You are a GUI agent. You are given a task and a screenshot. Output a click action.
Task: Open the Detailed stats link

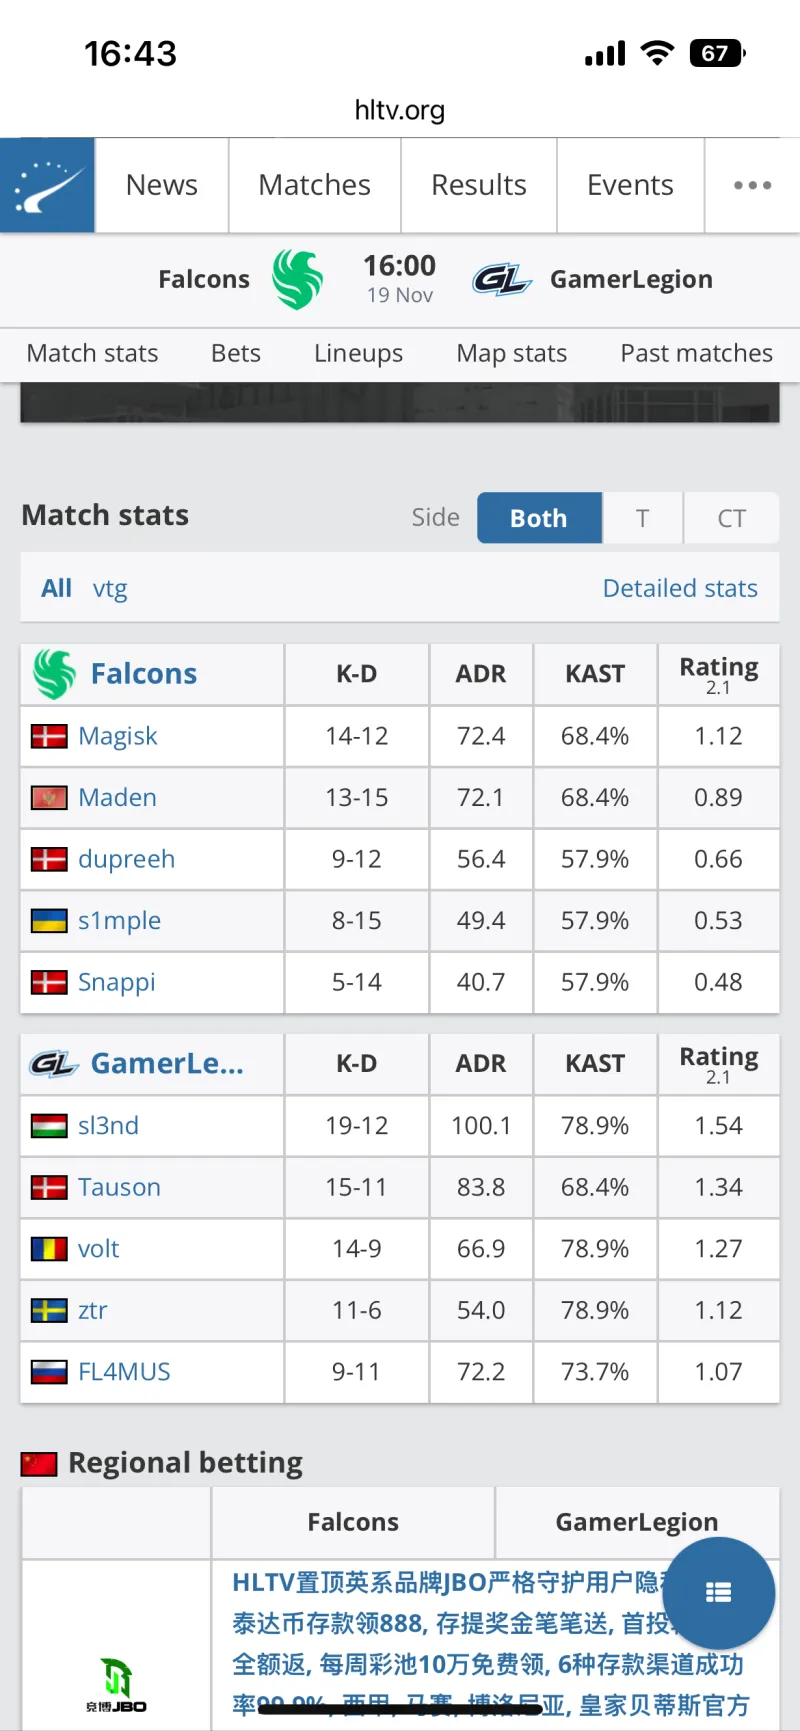pos(680,588)
